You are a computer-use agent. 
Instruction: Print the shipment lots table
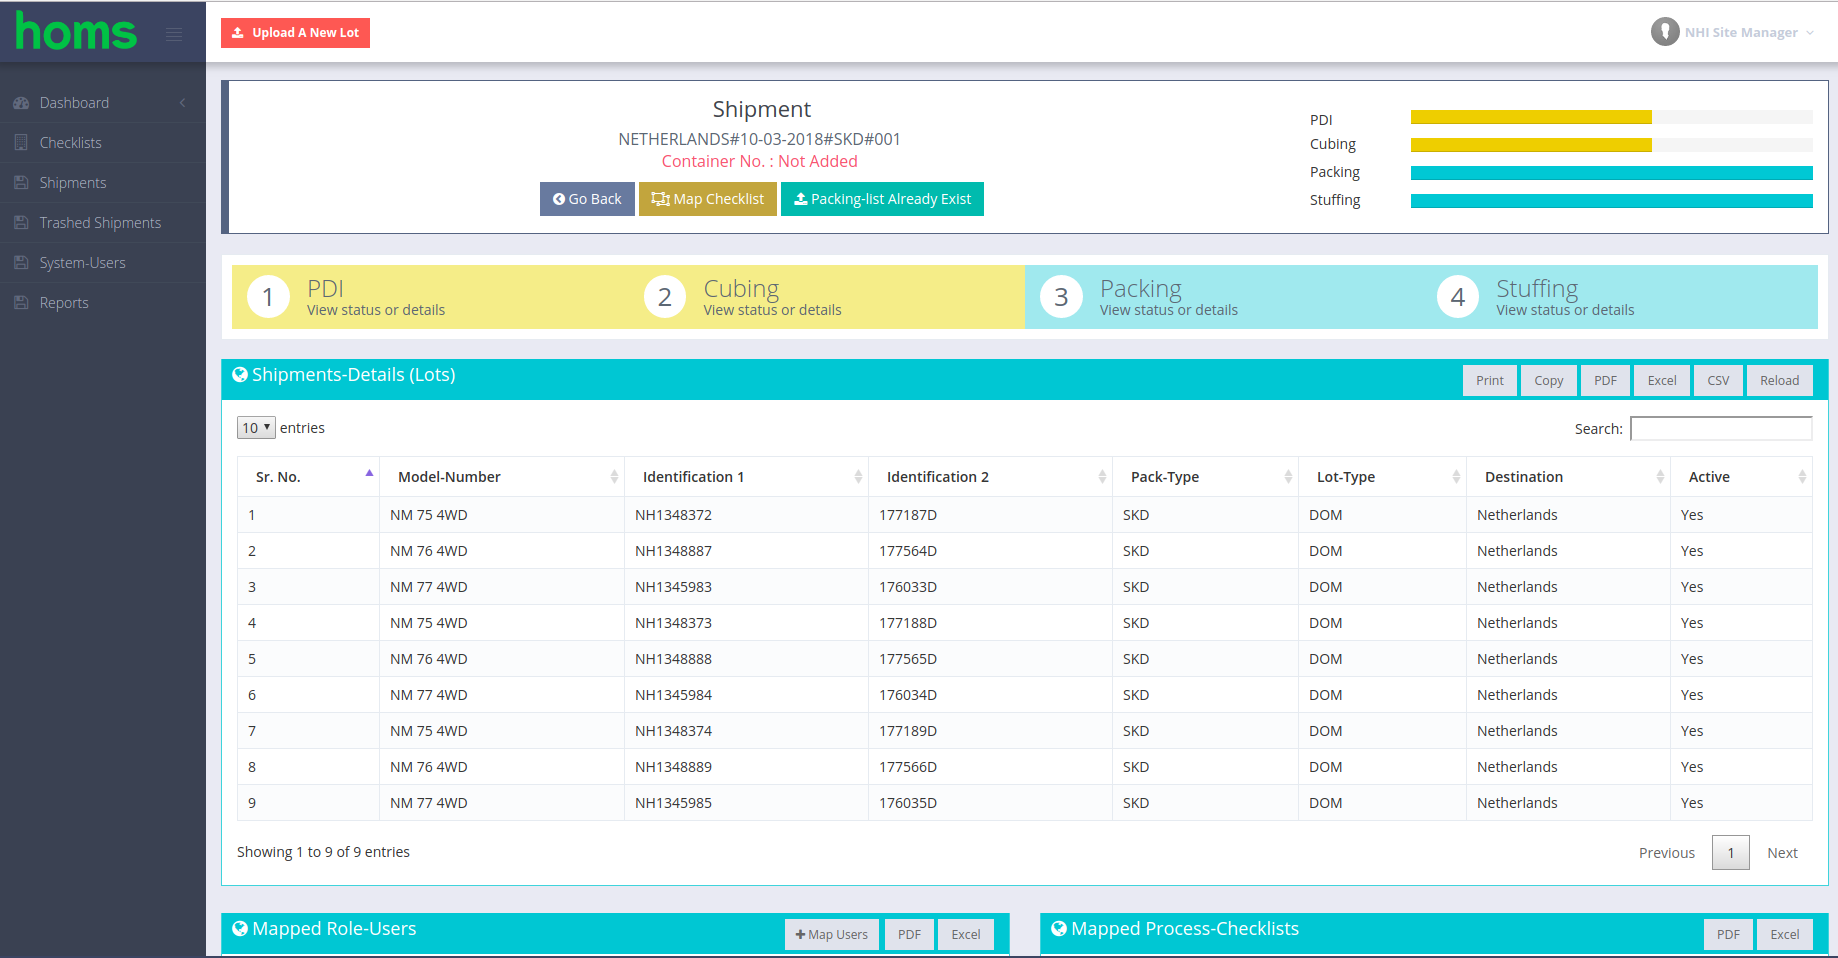pyautogui.click(x=1489, y=381)
